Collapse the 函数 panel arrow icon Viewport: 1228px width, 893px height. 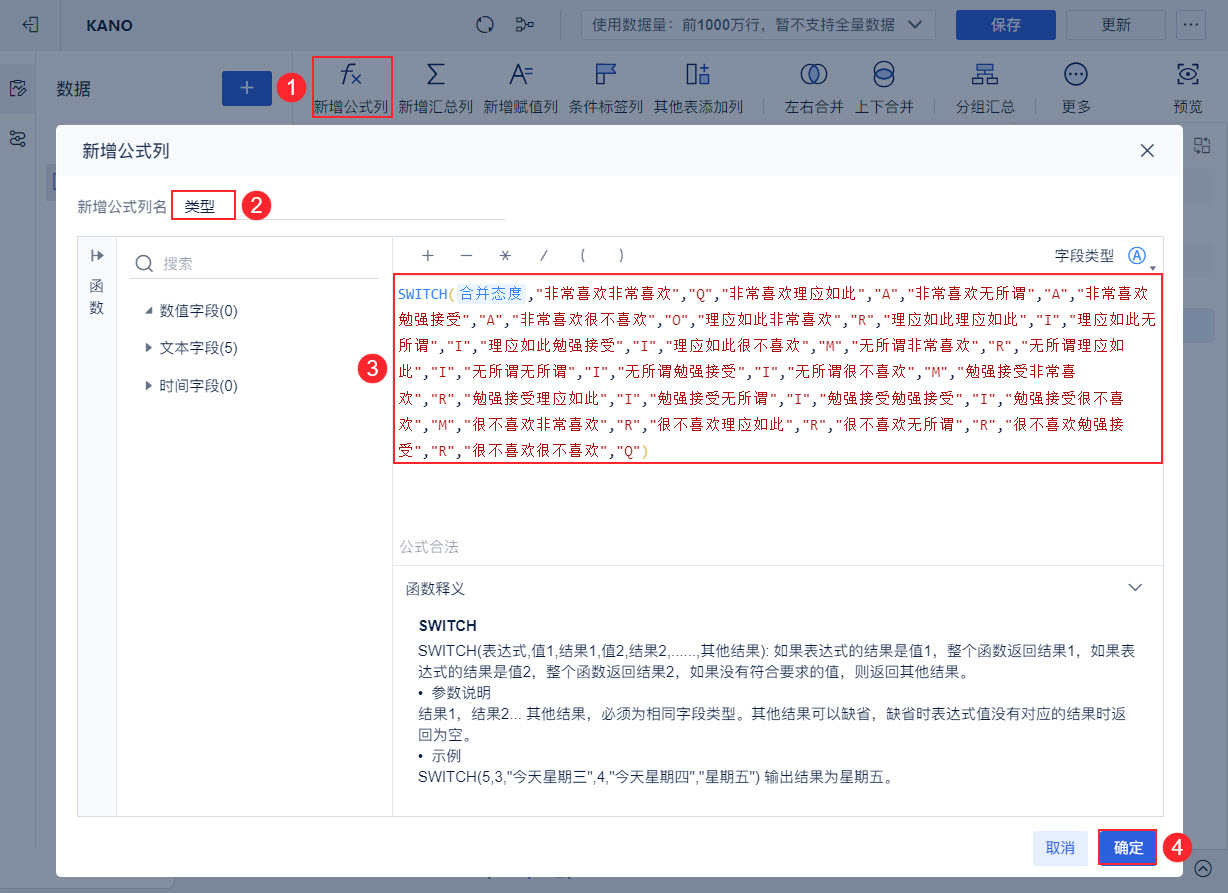click(97, 256)
